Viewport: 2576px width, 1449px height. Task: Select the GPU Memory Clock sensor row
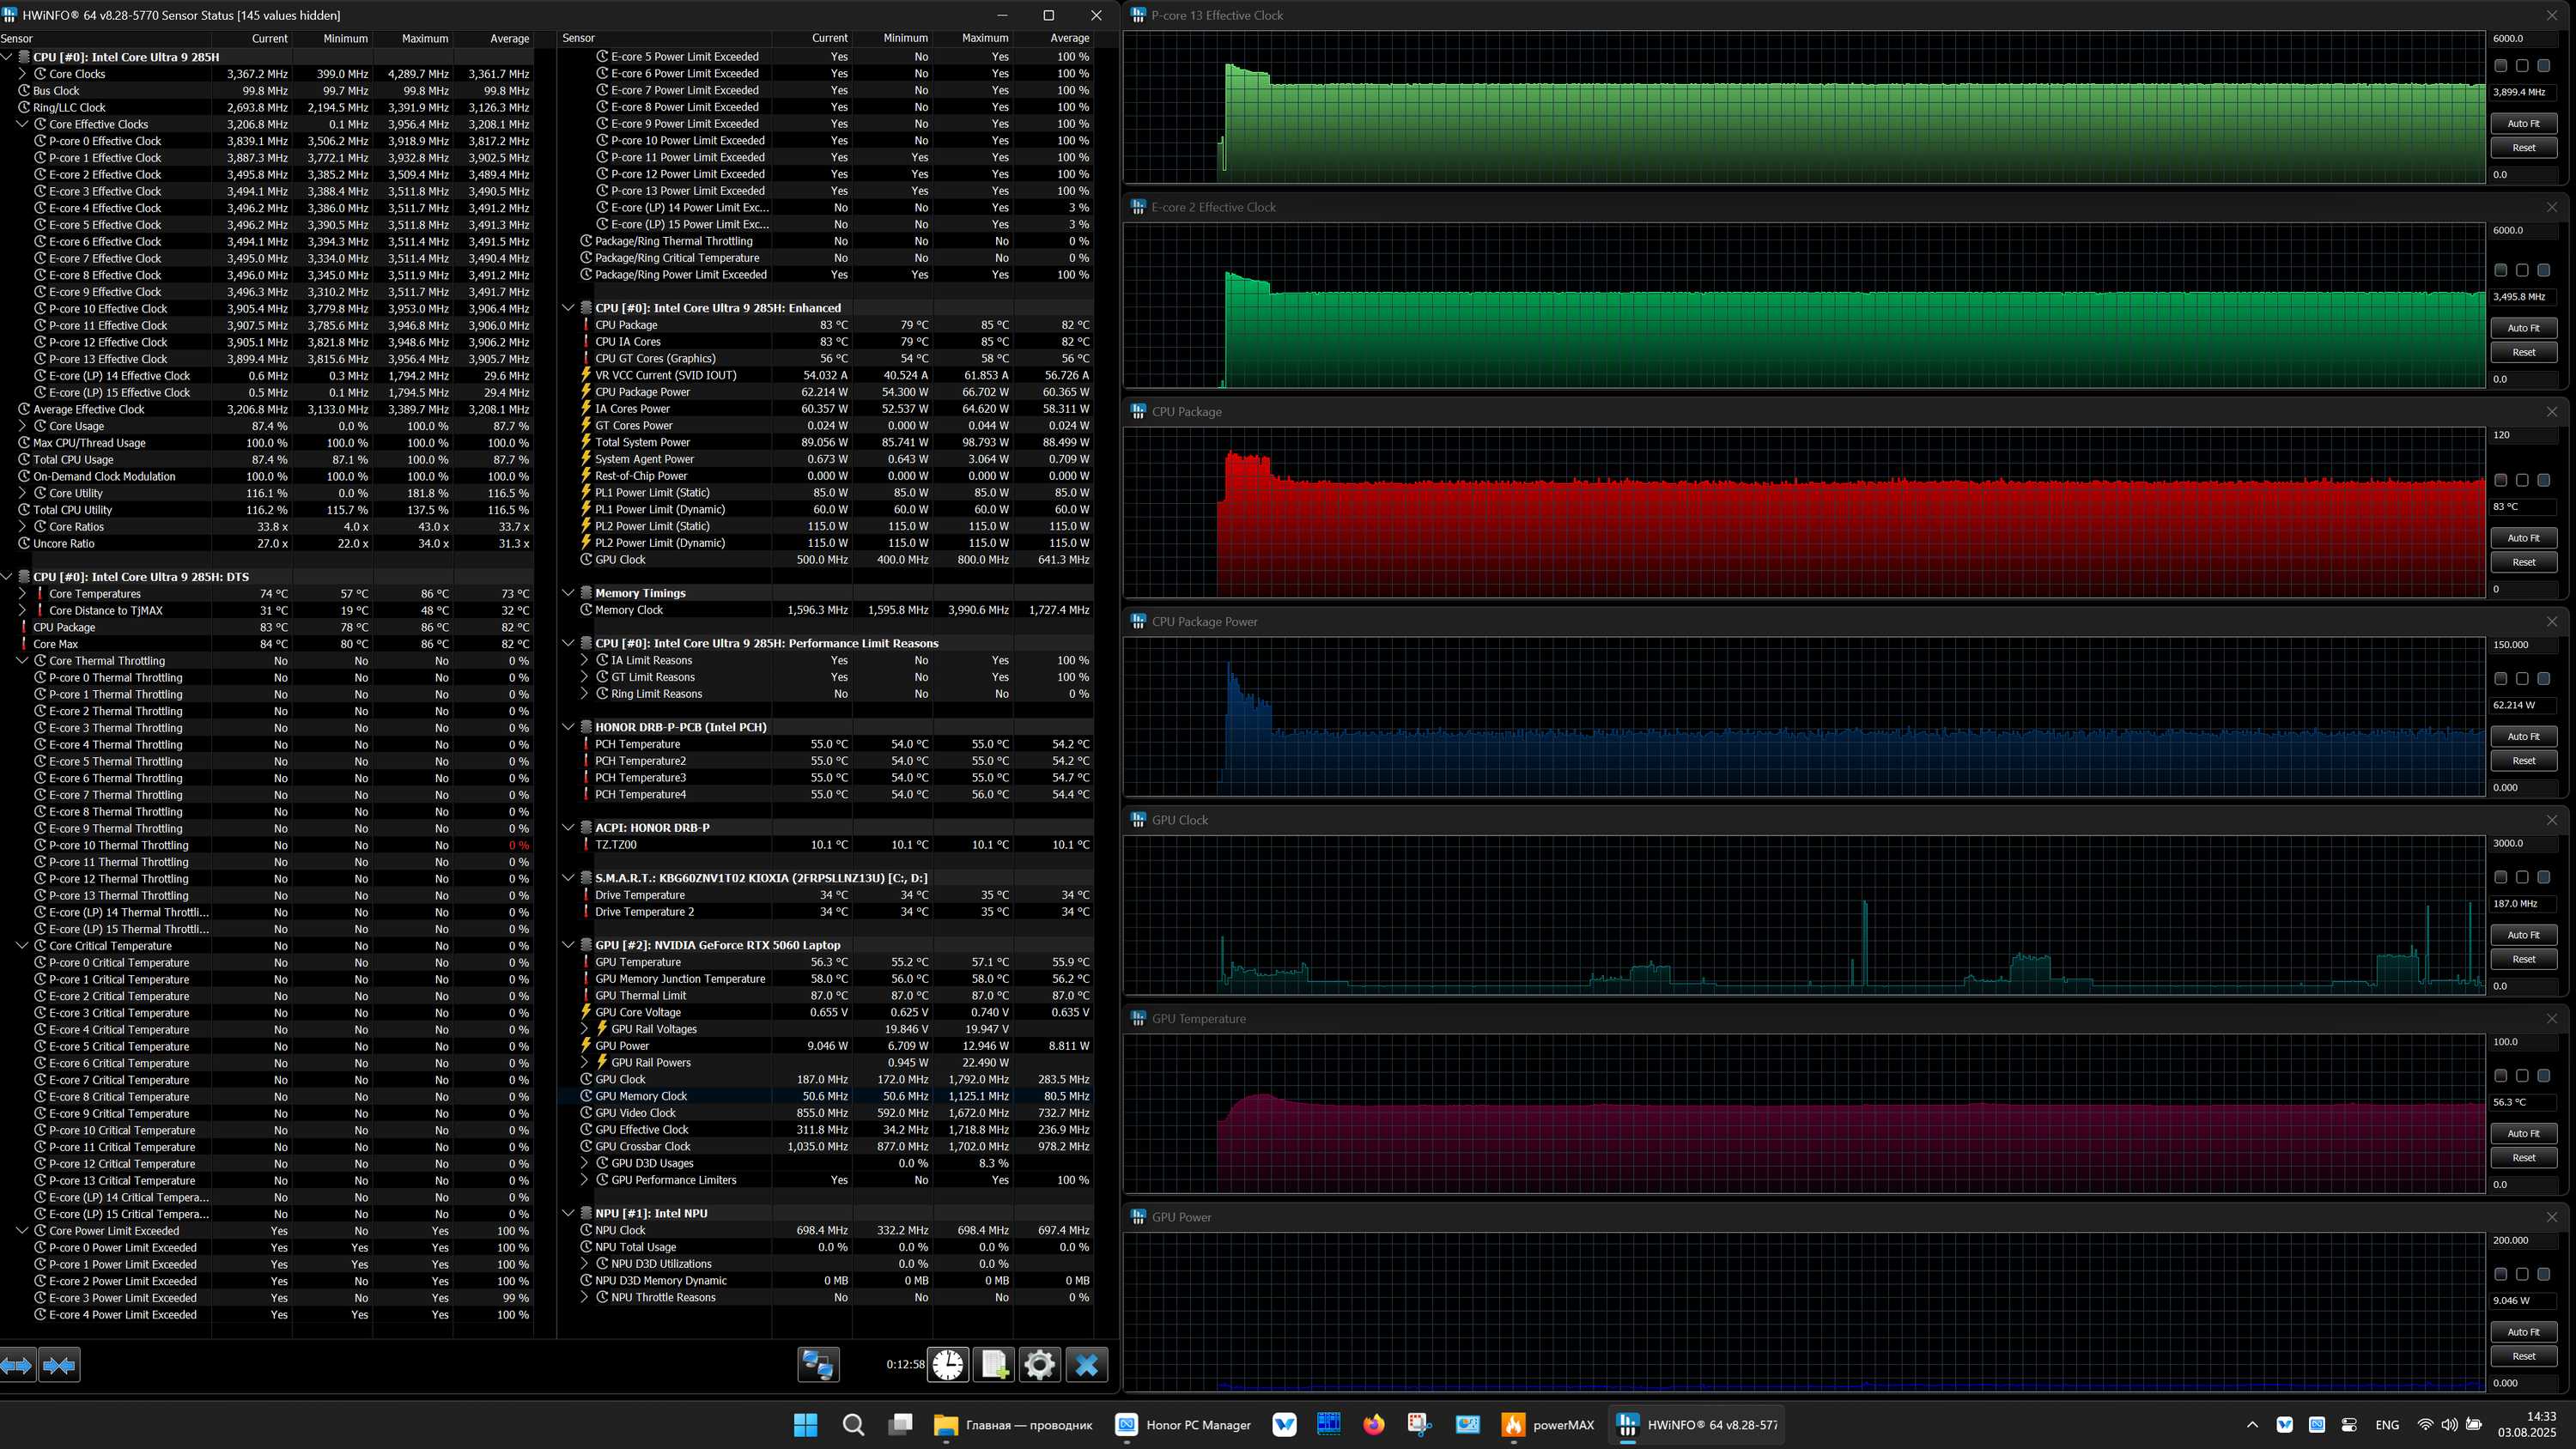click(641, 1096)
